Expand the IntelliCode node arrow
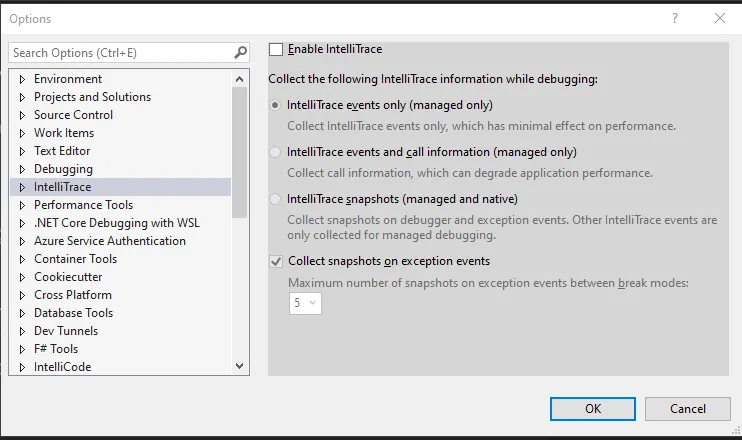 [x=22, y=367]
